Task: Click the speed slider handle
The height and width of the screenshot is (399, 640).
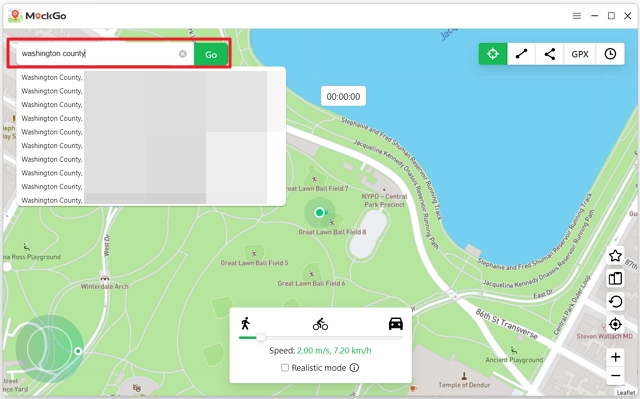Action: point(261,337)
